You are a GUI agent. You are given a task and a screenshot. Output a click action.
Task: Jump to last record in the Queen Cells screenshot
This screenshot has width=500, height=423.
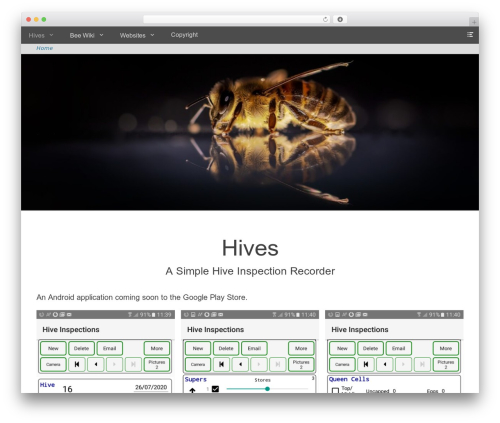tap(422, 364)
